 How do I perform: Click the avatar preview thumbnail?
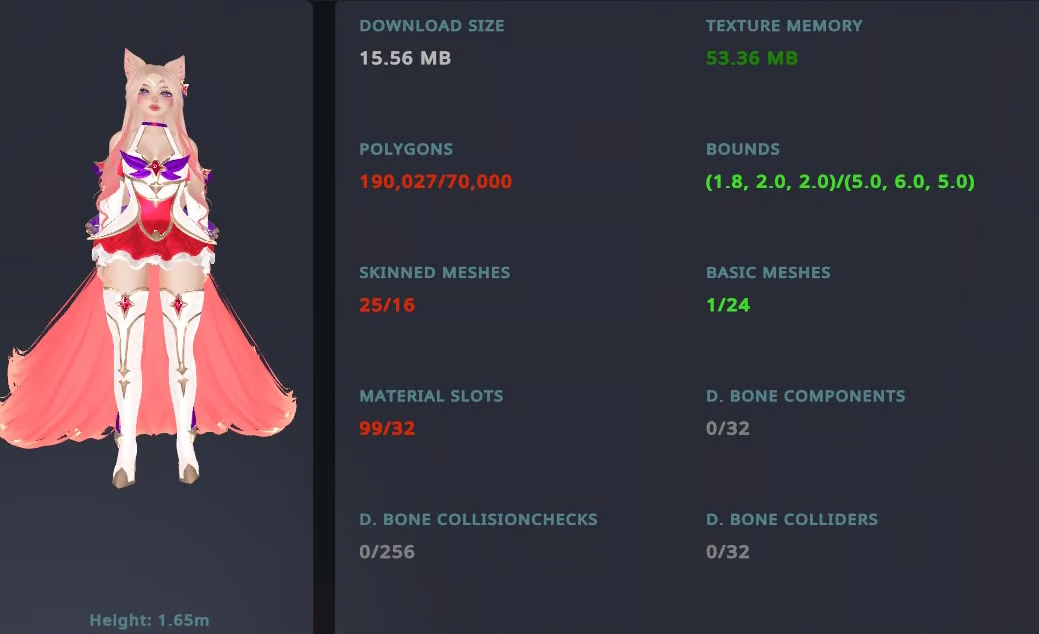(x=148, y=268)
